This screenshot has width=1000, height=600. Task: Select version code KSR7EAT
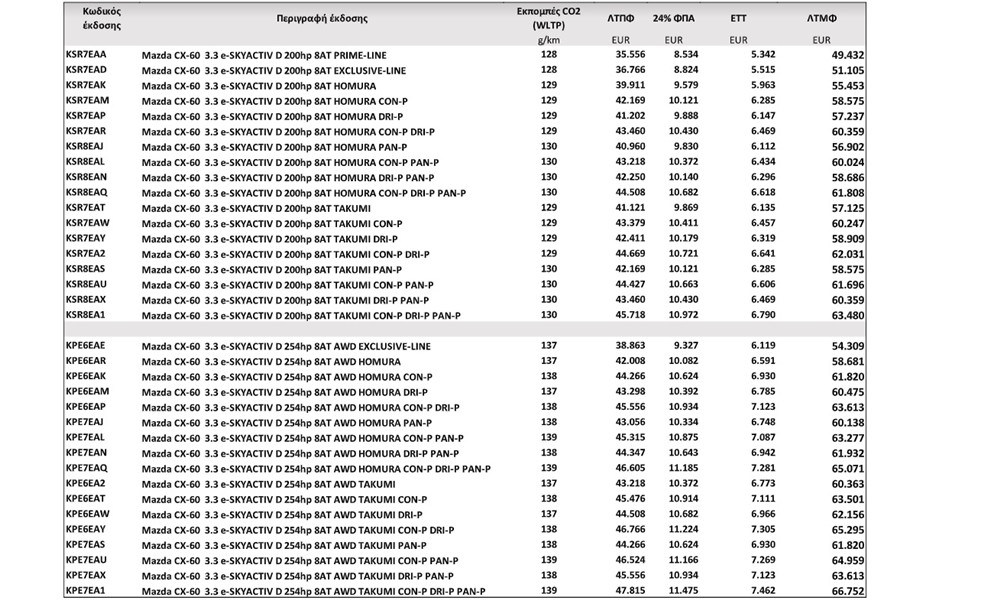(x=85, y=207)
